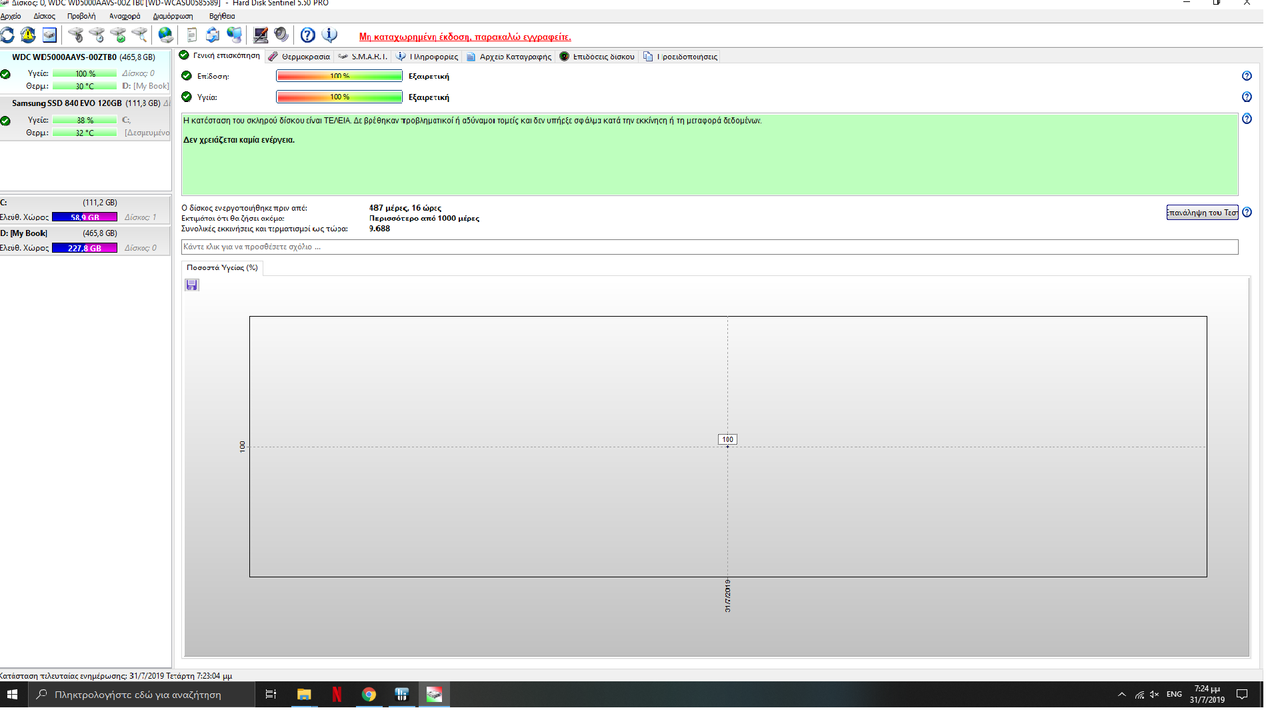Switch to the S.M.A.R.T. tab
This screenshot has width=1280, height=720.
(x=362, y=57)
